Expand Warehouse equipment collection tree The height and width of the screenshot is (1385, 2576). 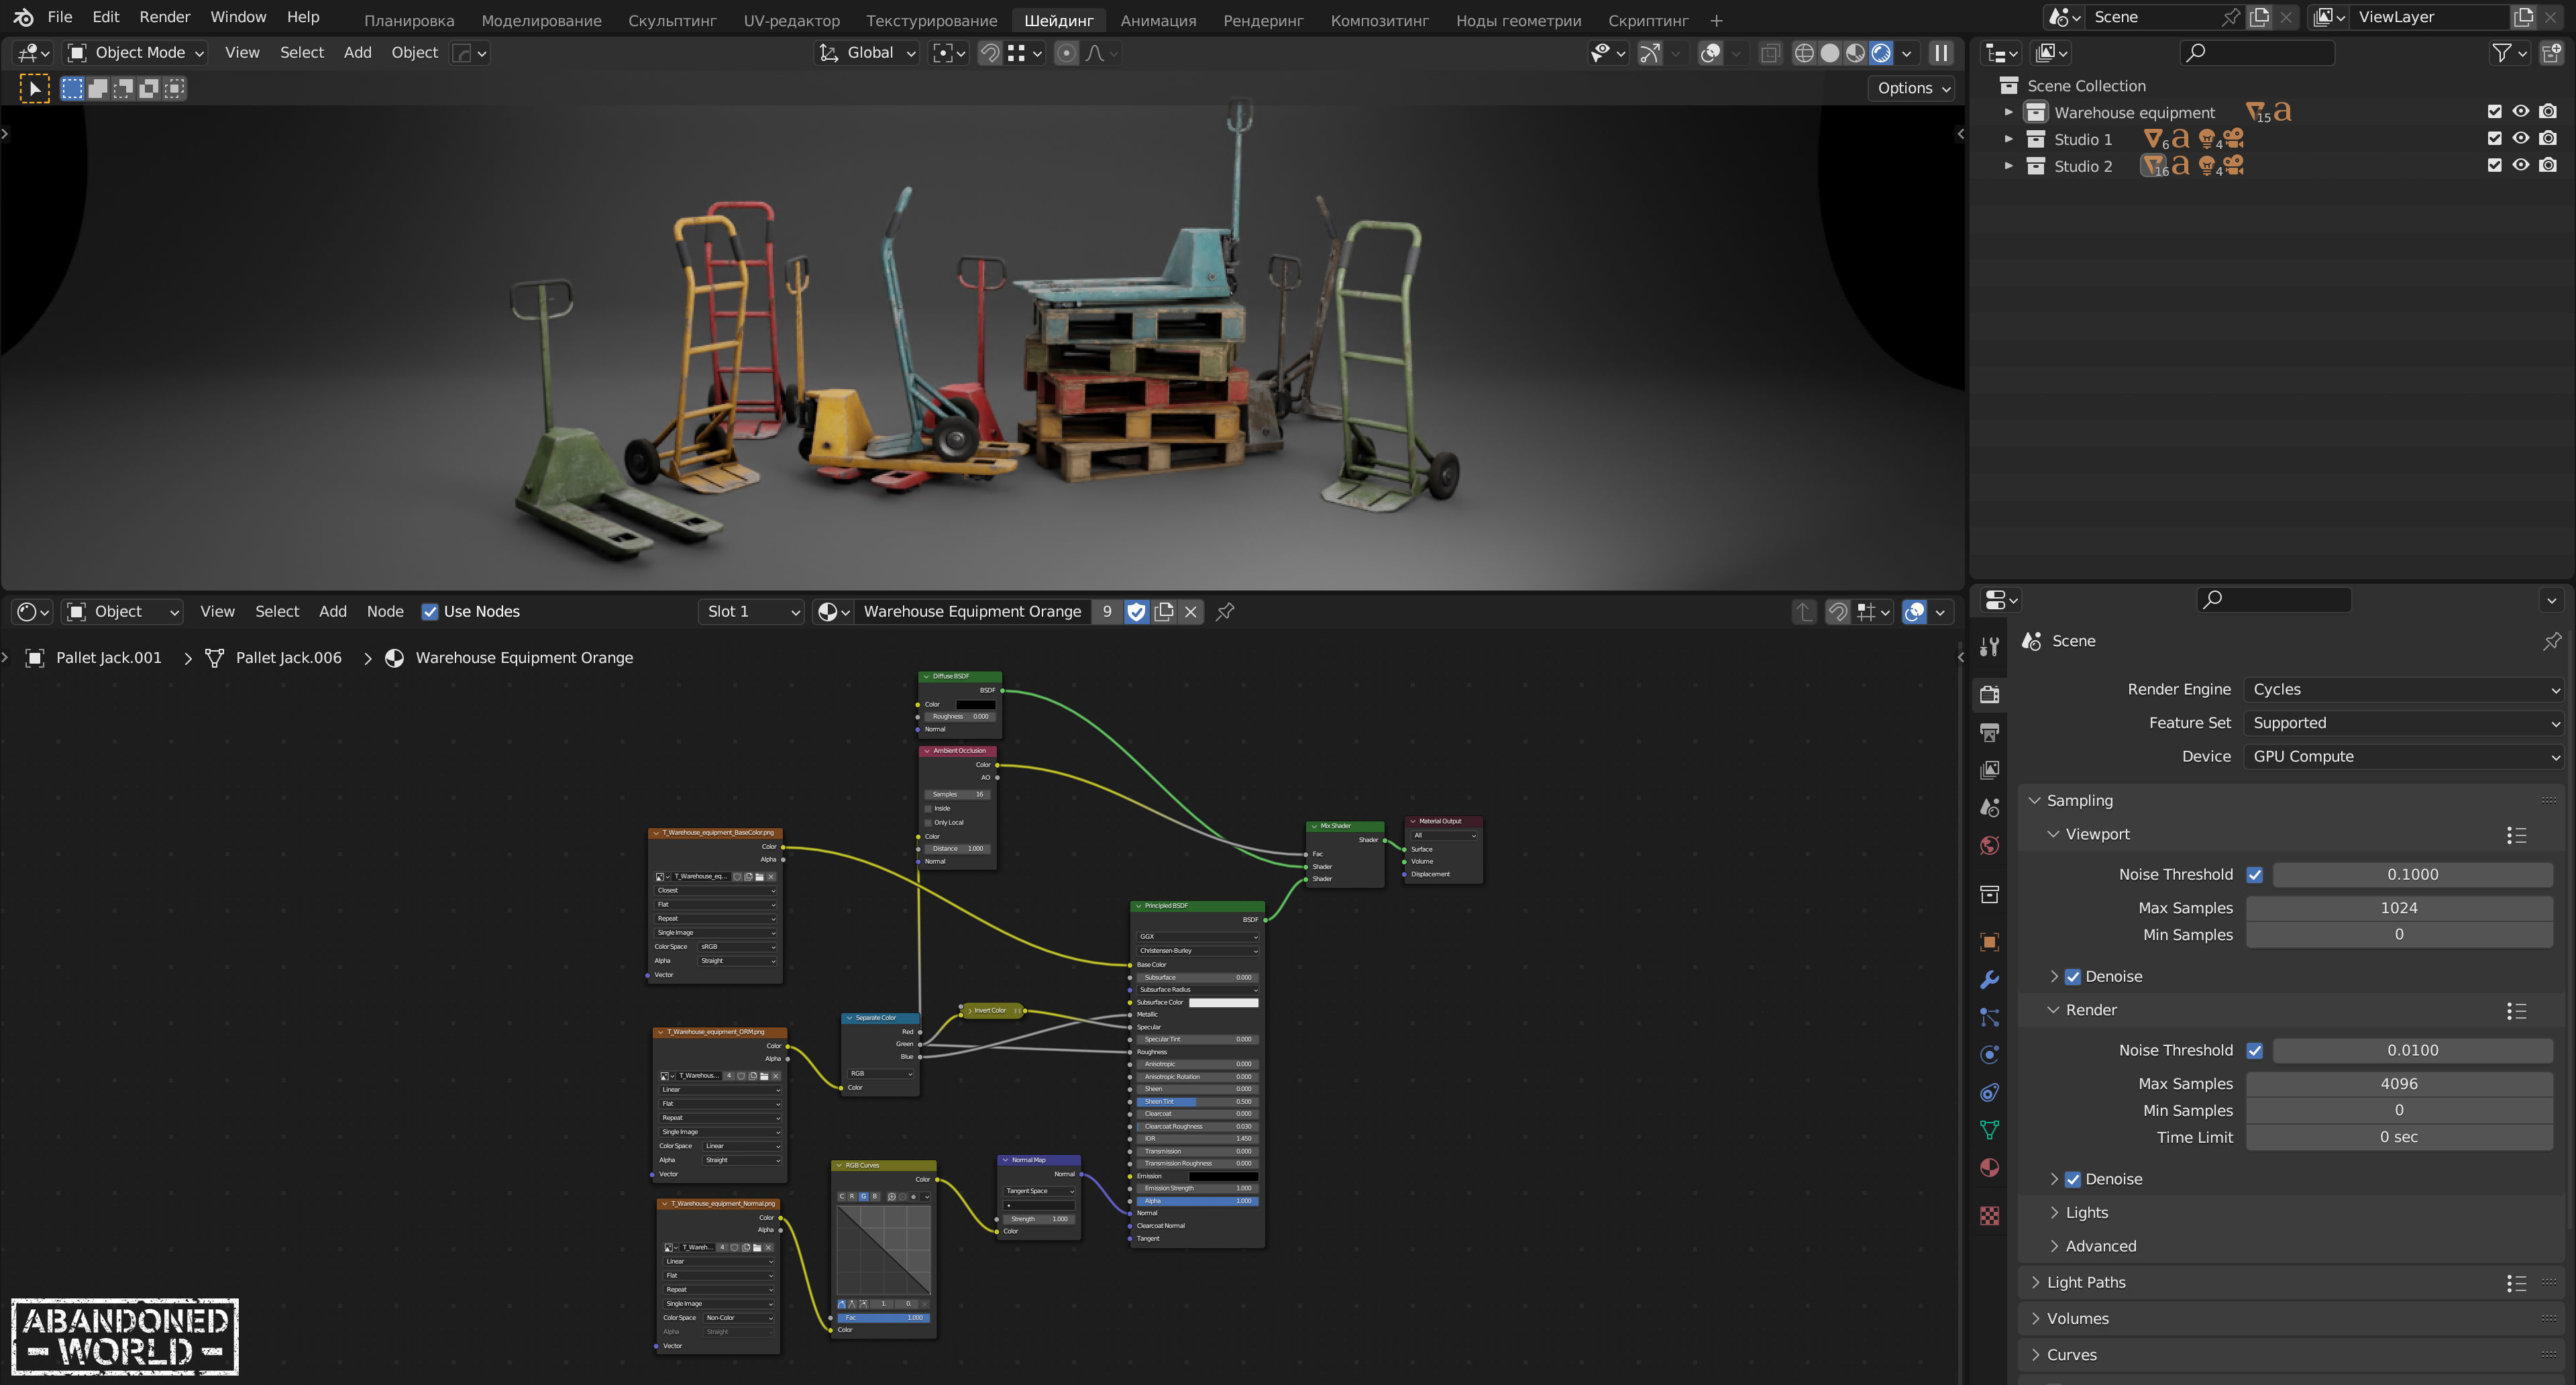pos(2008,112)
